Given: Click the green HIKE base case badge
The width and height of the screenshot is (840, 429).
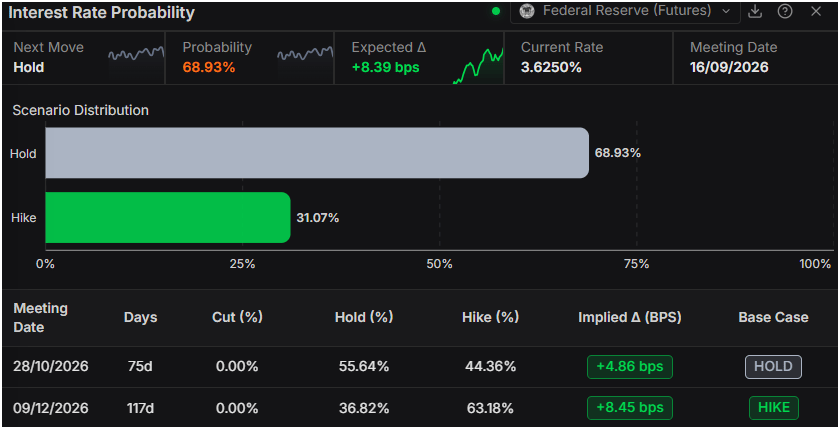Looking at the screenshot, I should coord(774,408).
